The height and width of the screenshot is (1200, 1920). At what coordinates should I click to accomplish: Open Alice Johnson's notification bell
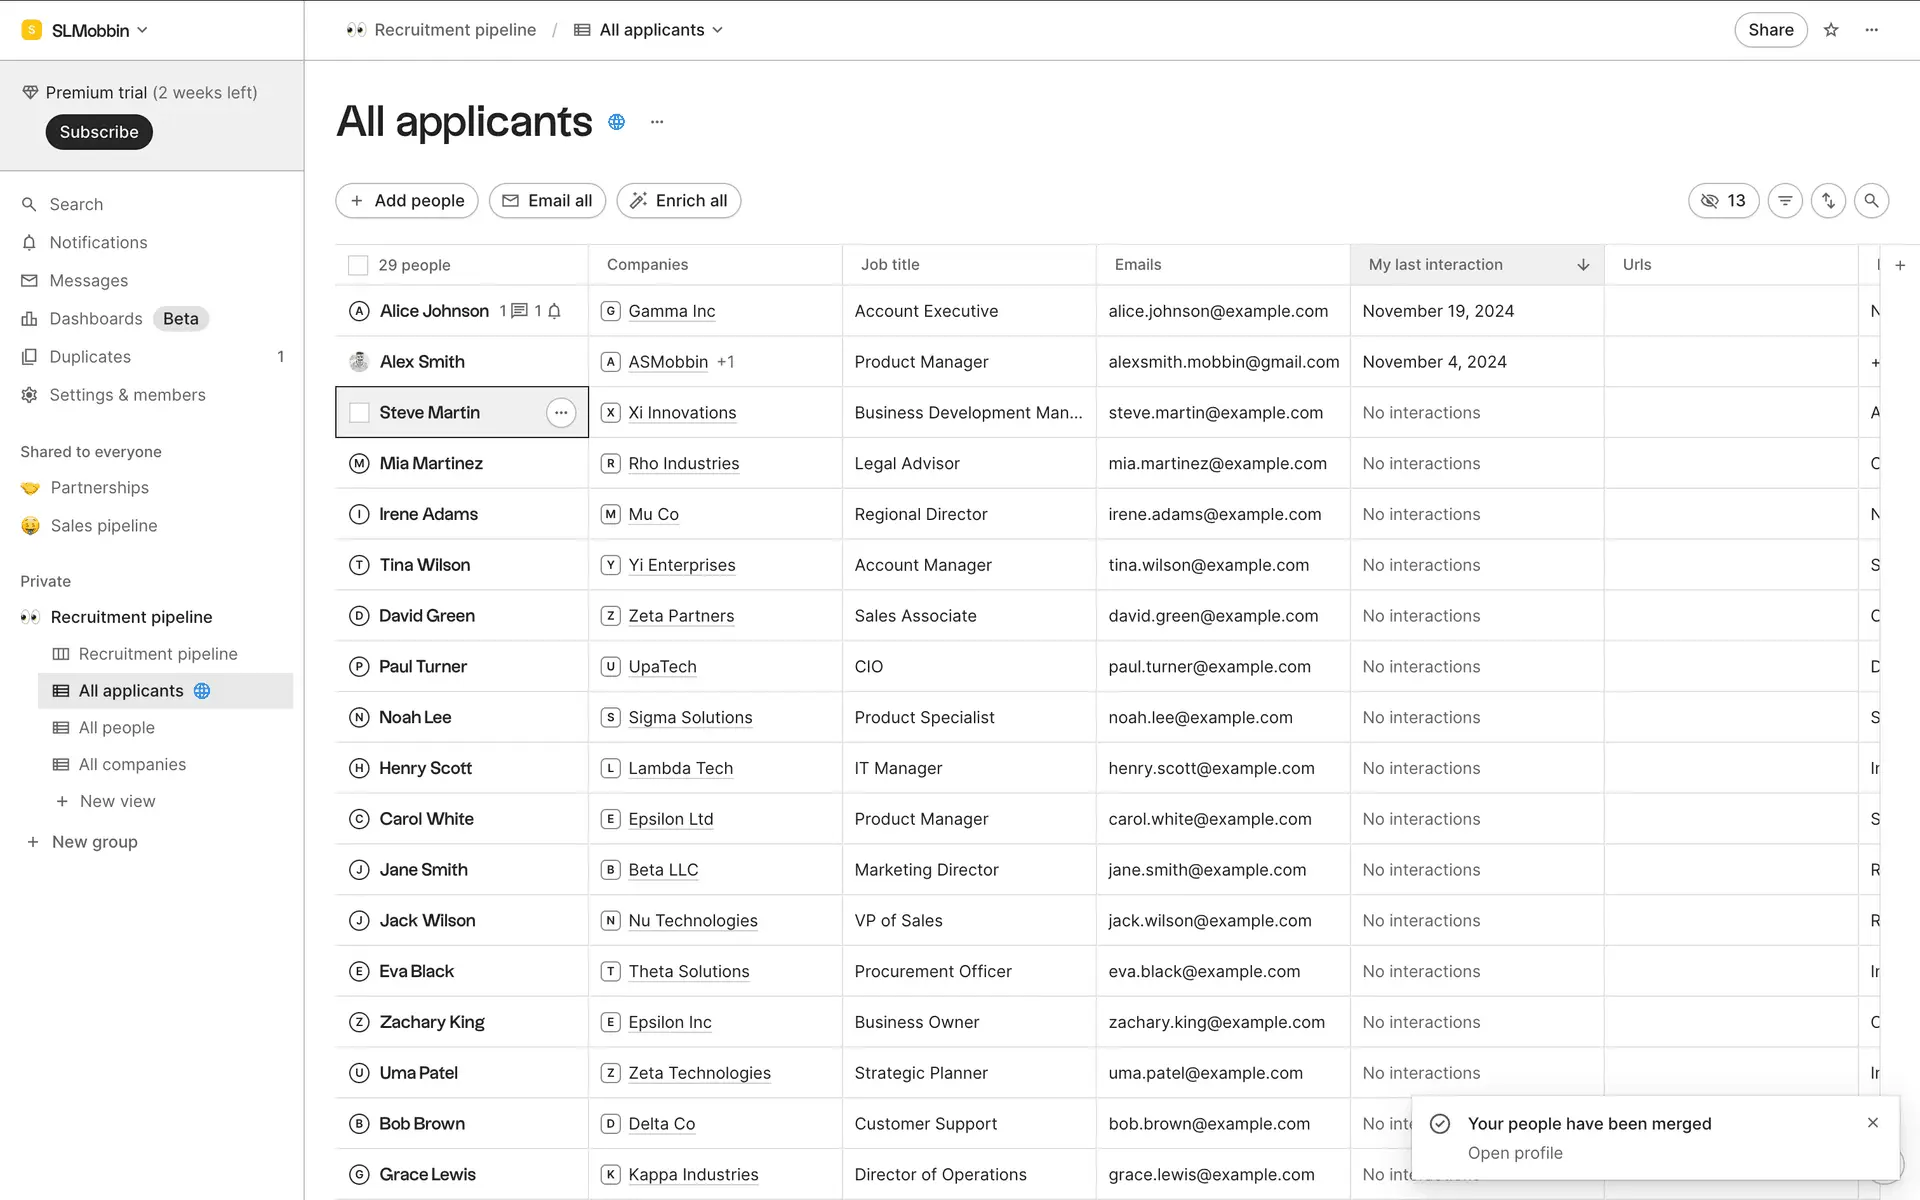point(554,311)
